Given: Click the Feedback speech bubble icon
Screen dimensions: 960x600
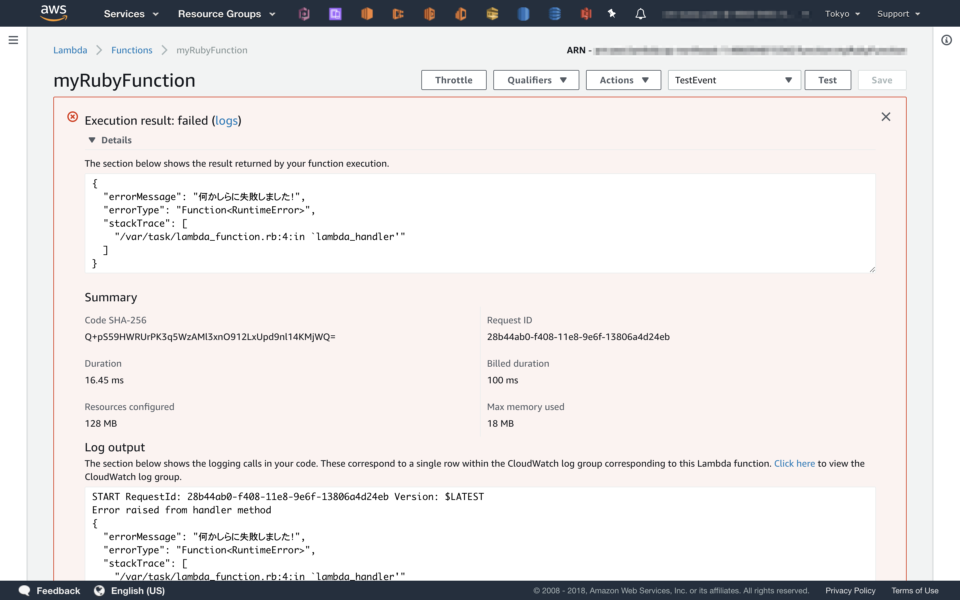Looking at the screenshot, I should tap(23, 590).
